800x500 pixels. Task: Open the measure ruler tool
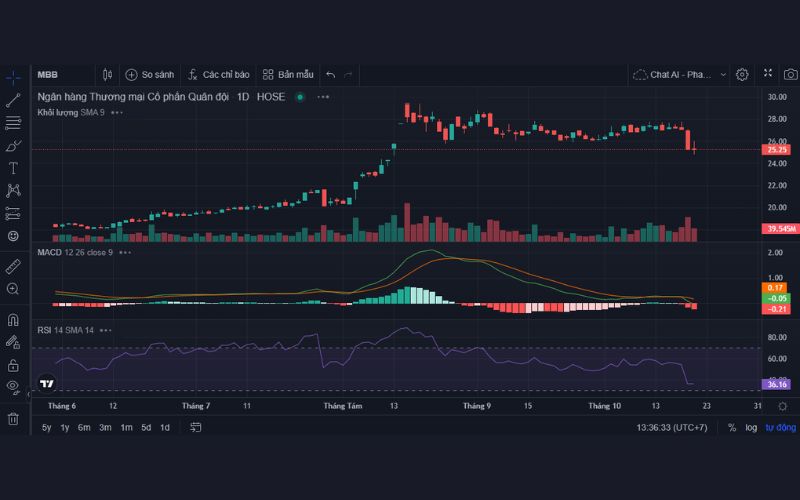[13, 267]
